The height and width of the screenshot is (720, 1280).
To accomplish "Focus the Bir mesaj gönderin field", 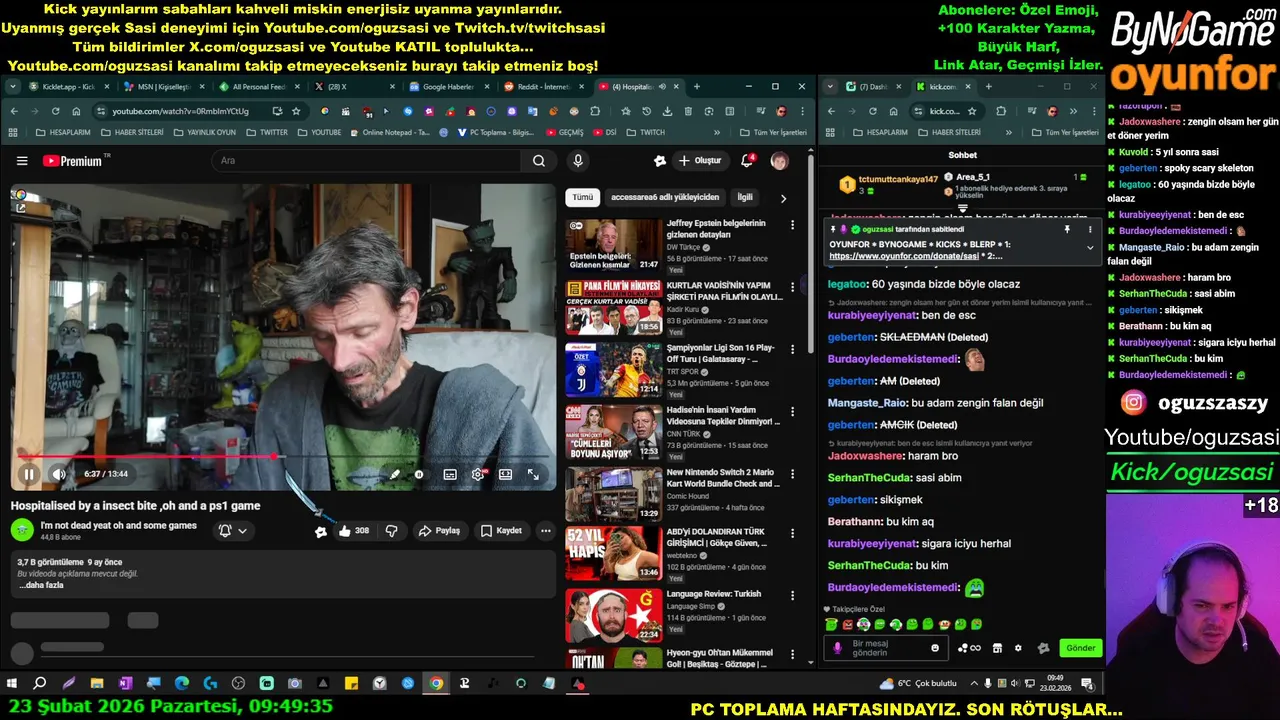I will click(886, 648).
